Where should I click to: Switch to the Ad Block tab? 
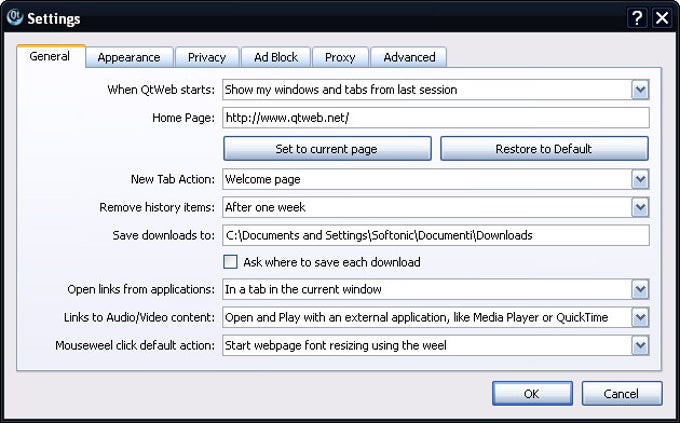[x=276, y=57]
